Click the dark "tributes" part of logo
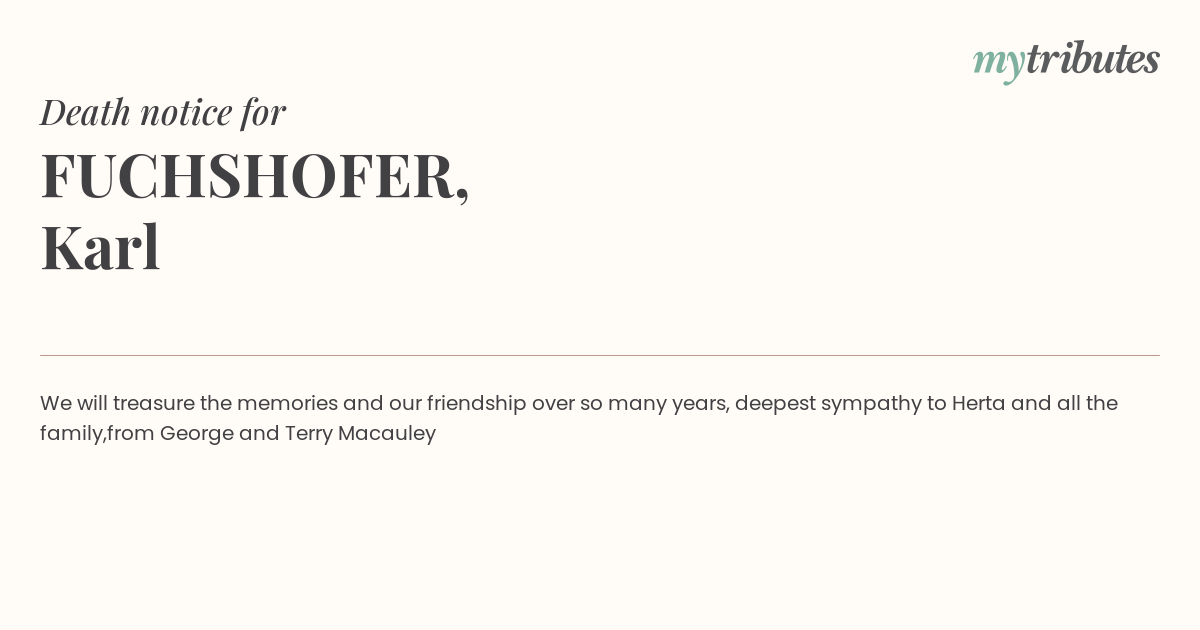The height and width of the screenshot is (630, 1200). 1093,58
